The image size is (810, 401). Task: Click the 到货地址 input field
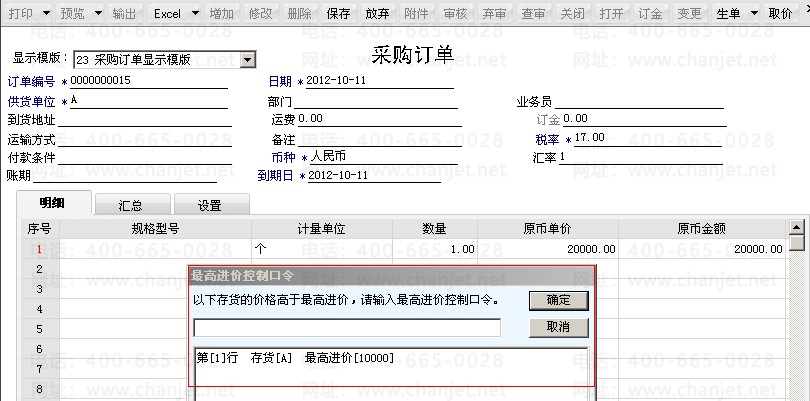pyautogui.click(x=145, y=119)
